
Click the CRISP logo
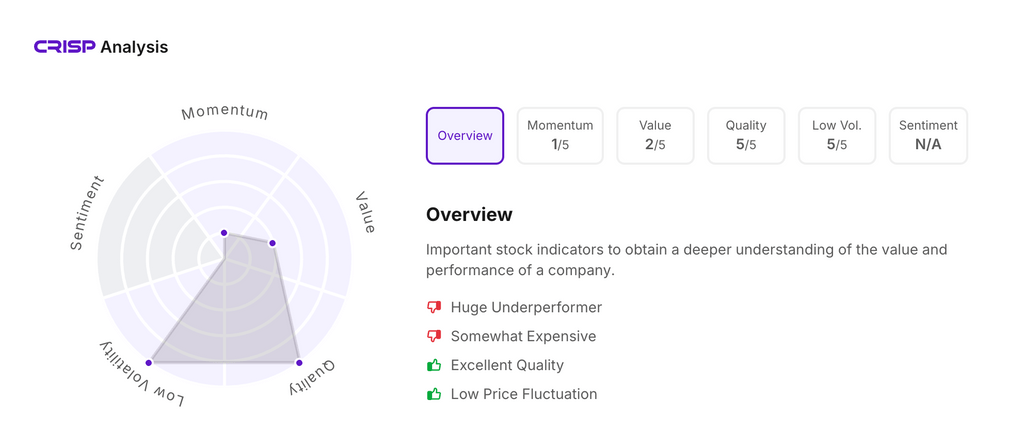(65, 47)
